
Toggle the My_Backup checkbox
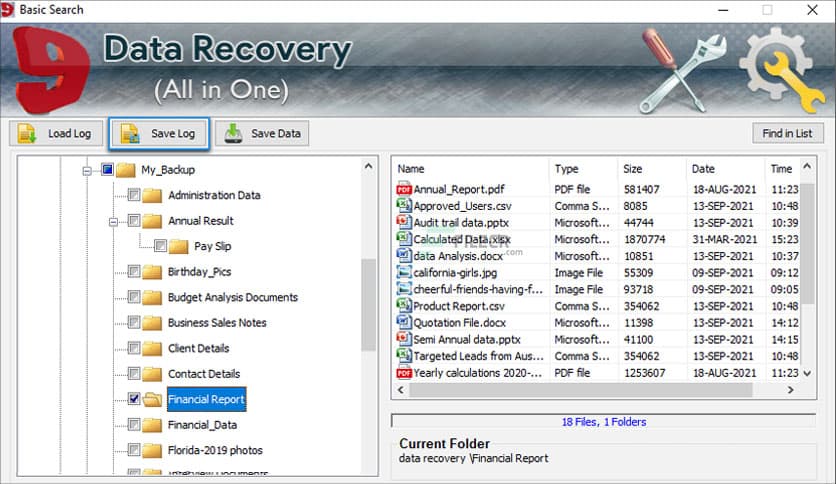107,170
